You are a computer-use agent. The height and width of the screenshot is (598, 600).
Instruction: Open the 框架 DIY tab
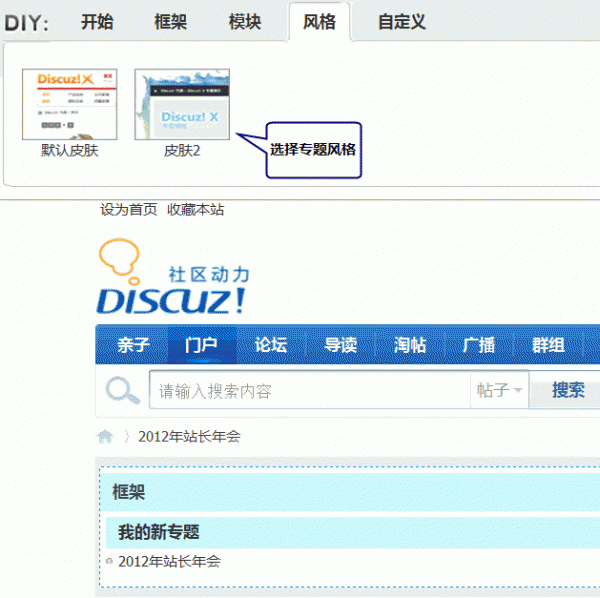click(171, 22)
